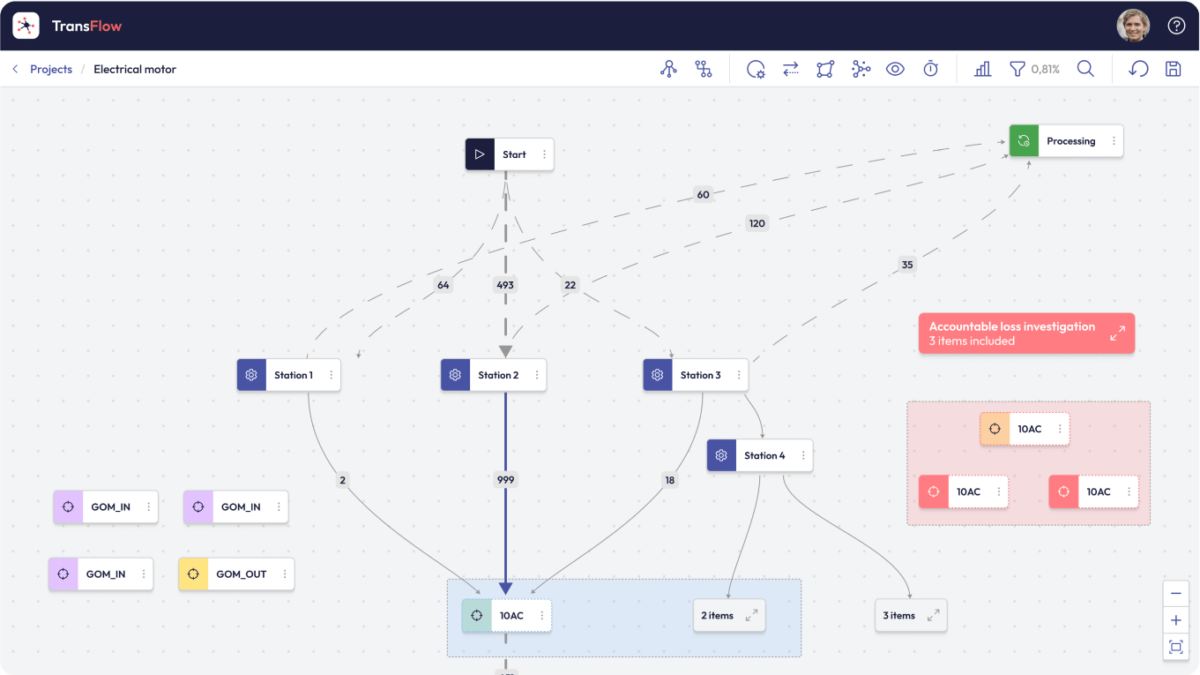Expand the Accountable loss investigation card
The image size is (1200, 675).
[1117, 334]
